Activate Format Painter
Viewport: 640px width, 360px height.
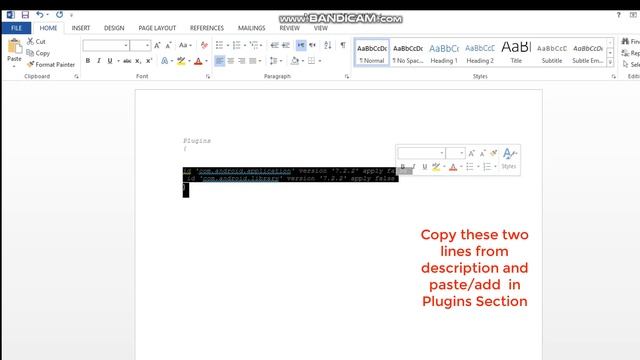[51, 64]
